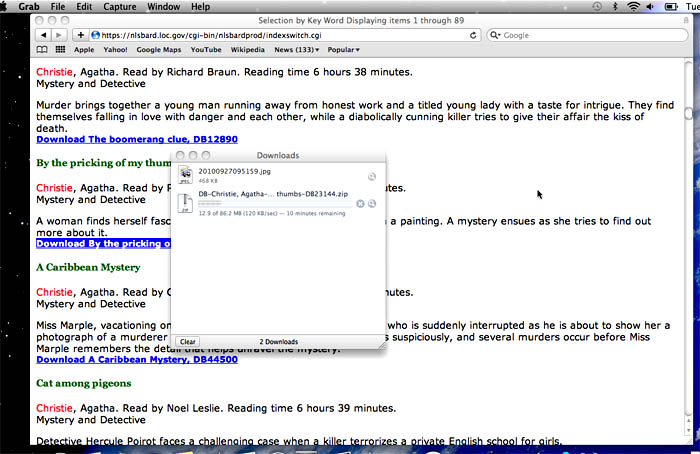Stop the Christie zip file download

click(360, 204)
